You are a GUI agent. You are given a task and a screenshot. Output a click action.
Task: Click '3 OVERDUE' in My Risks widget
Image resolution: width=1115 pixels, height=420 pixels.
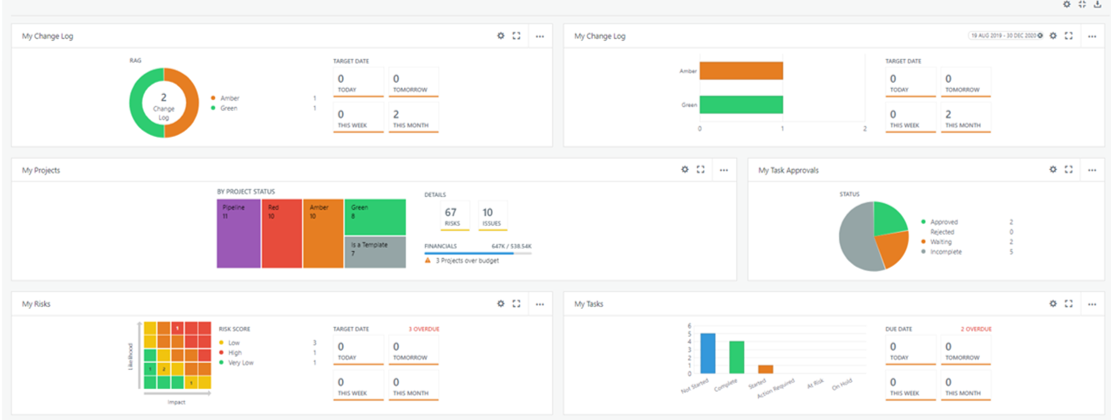(x=424, y=329)
